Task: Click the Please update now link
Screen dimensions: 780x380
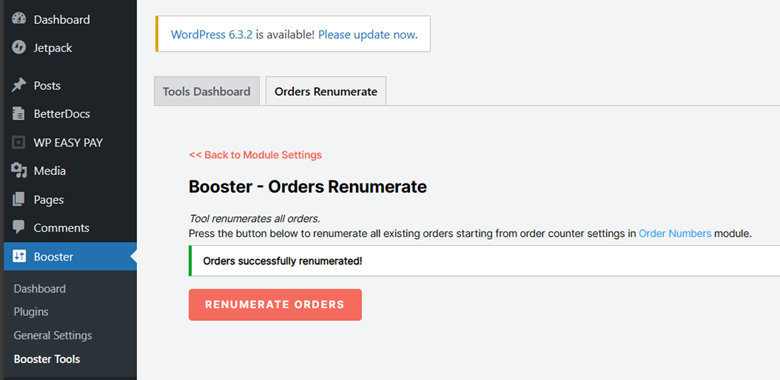Action: (x=367, y=34)
